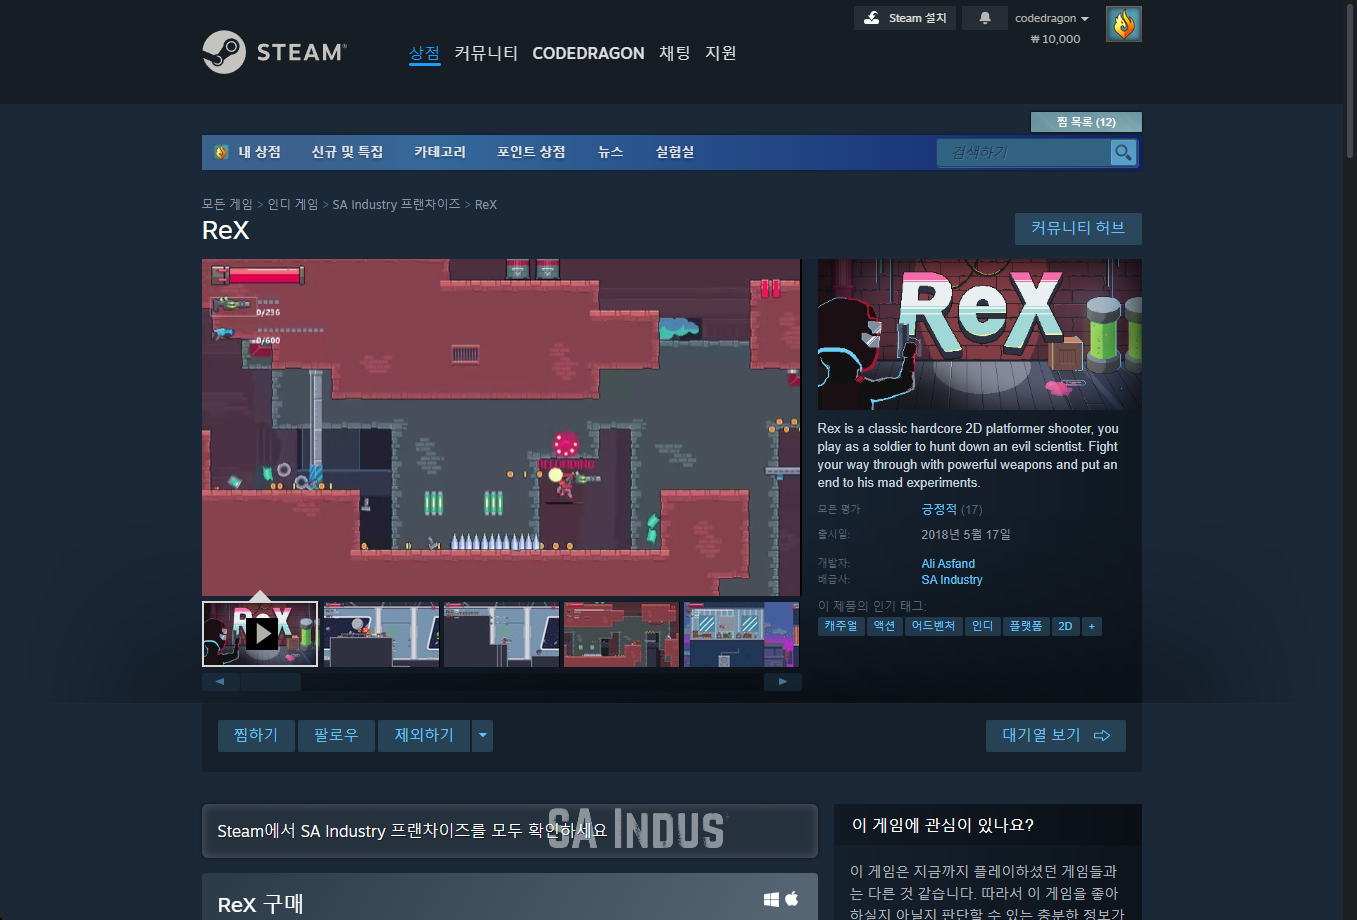
Task: Click the 대기열 보기 button
Action: point(1056,735)
